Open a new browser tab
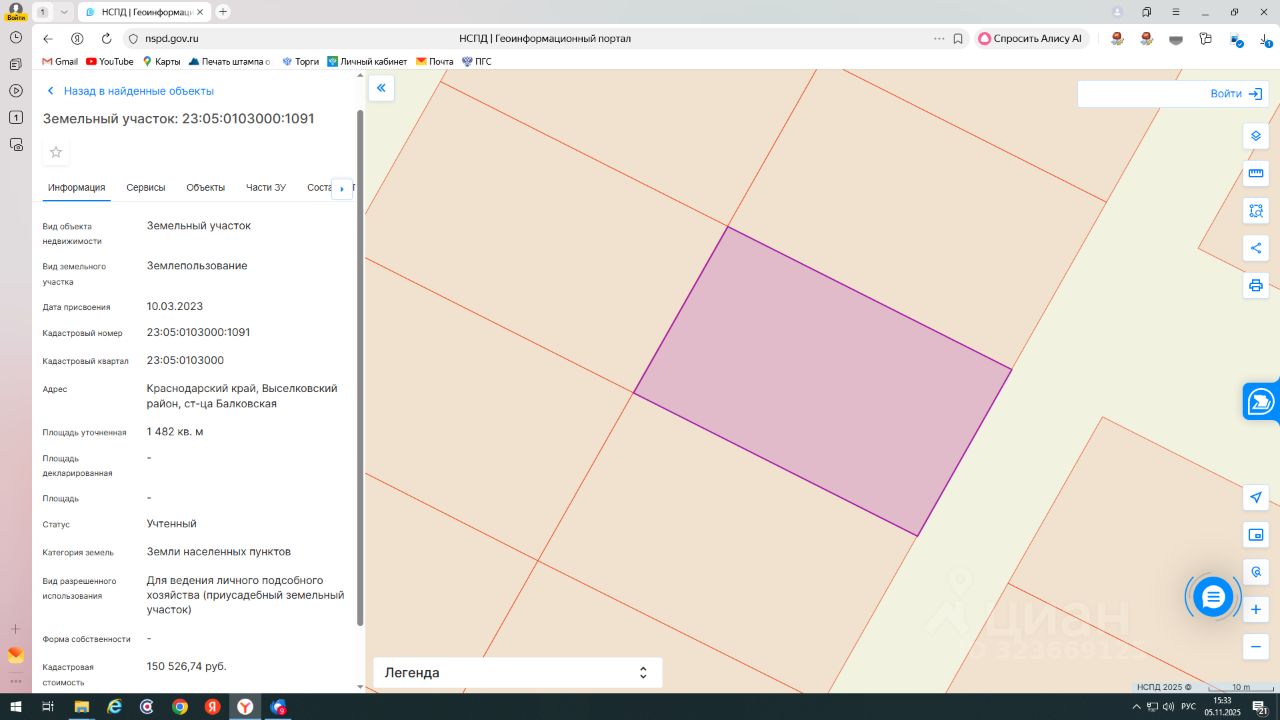The width and height of the screenshot is (1280, 720). [223, 12]
